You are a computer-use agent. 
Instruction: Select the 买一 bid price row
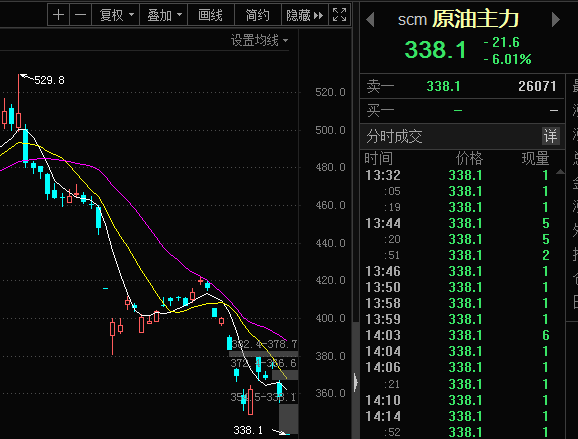pos(462,111)
